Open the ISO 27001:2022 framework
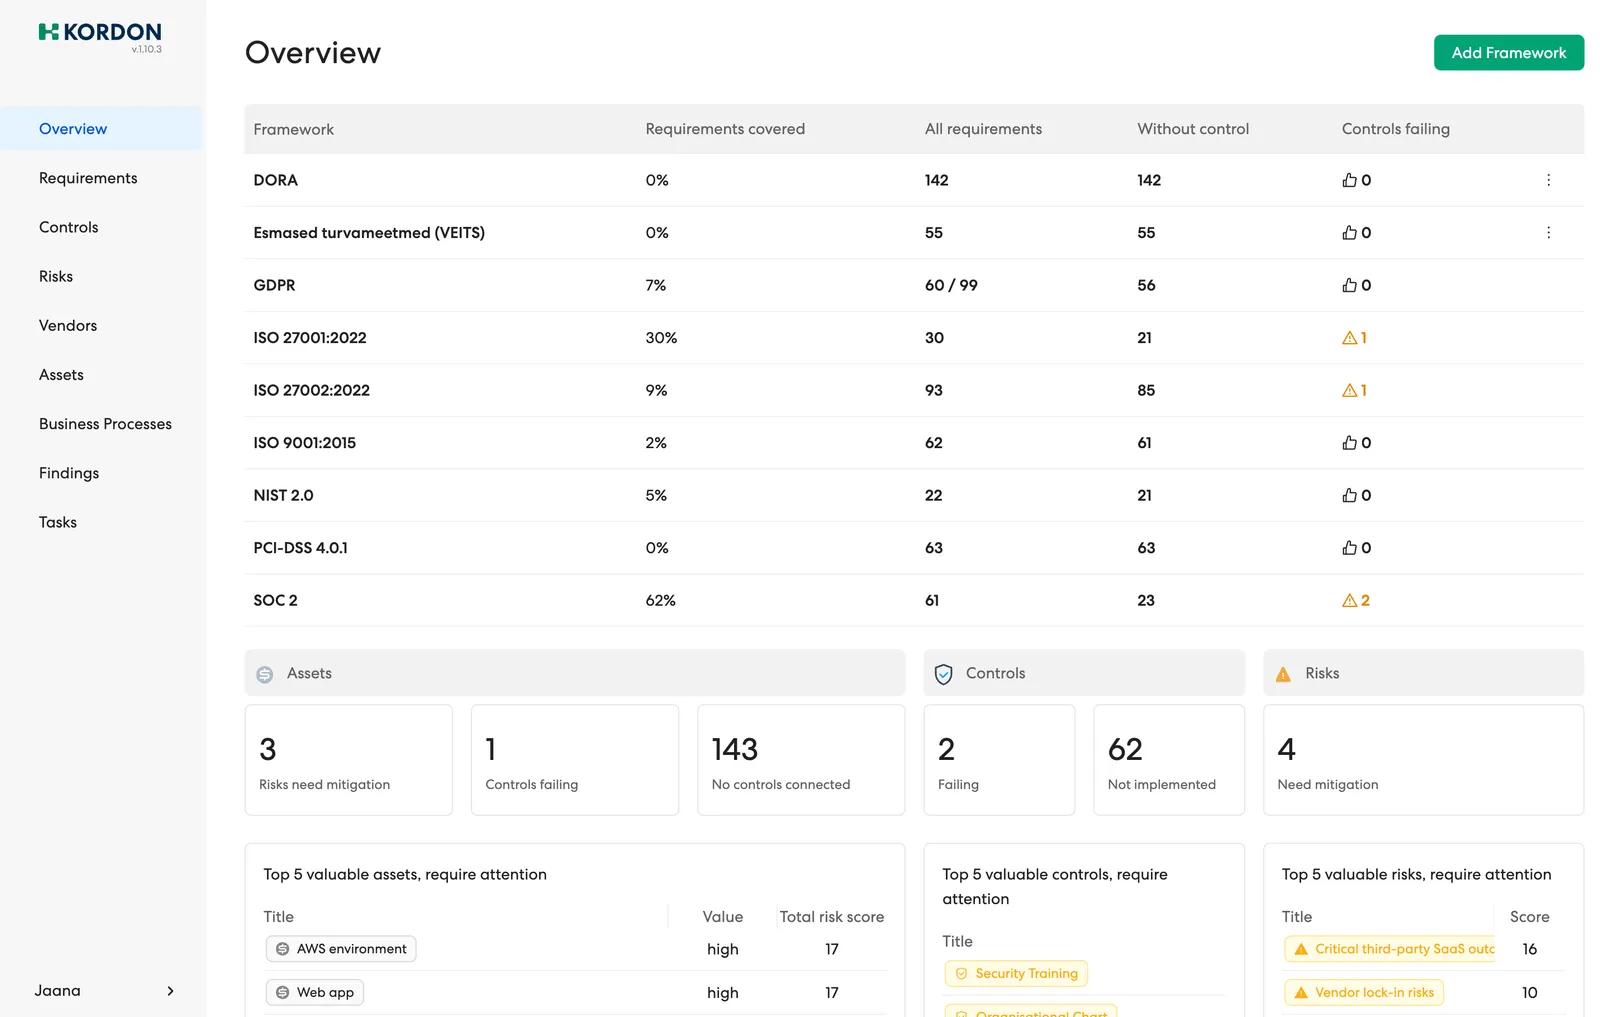Viewport: 1600px width, 1017px height. coord(914,338)
